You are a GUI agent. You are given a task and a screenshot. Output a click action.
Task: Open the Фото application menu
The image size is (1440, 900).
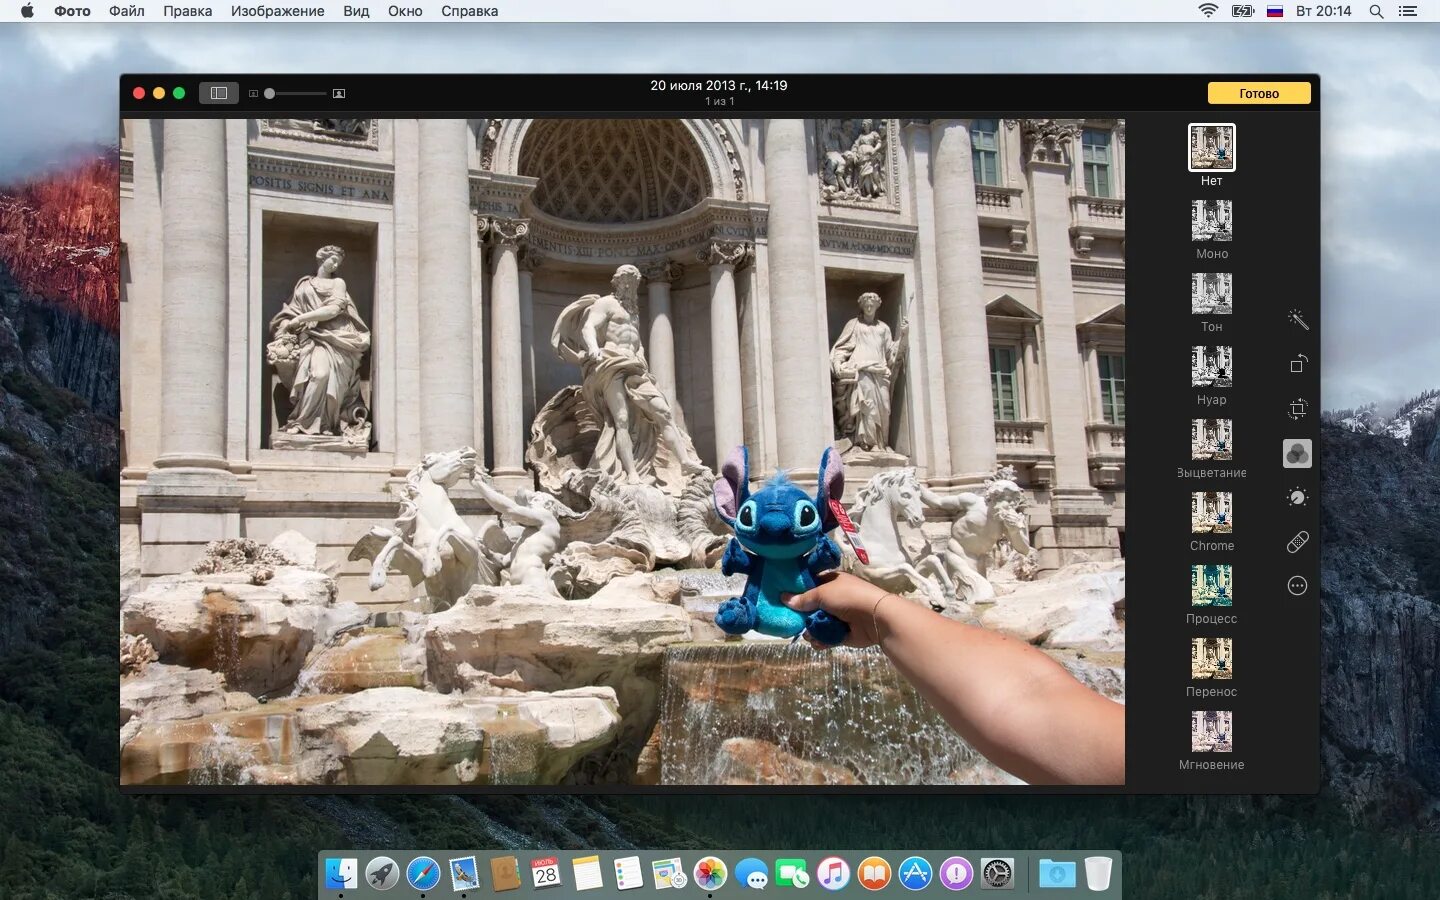(72, 11)
